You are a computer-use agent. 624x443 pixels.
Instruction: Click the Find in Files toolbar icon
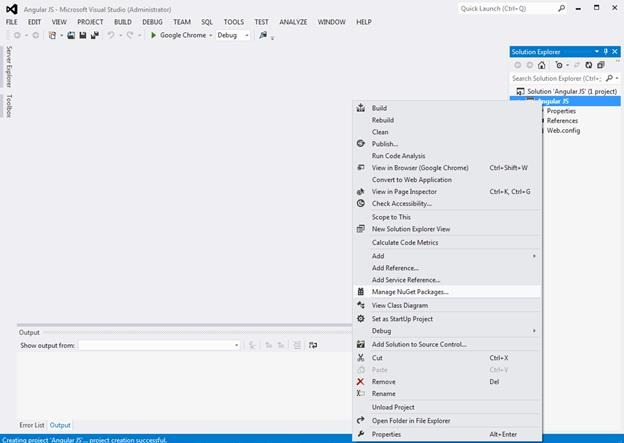pos(263,35)
